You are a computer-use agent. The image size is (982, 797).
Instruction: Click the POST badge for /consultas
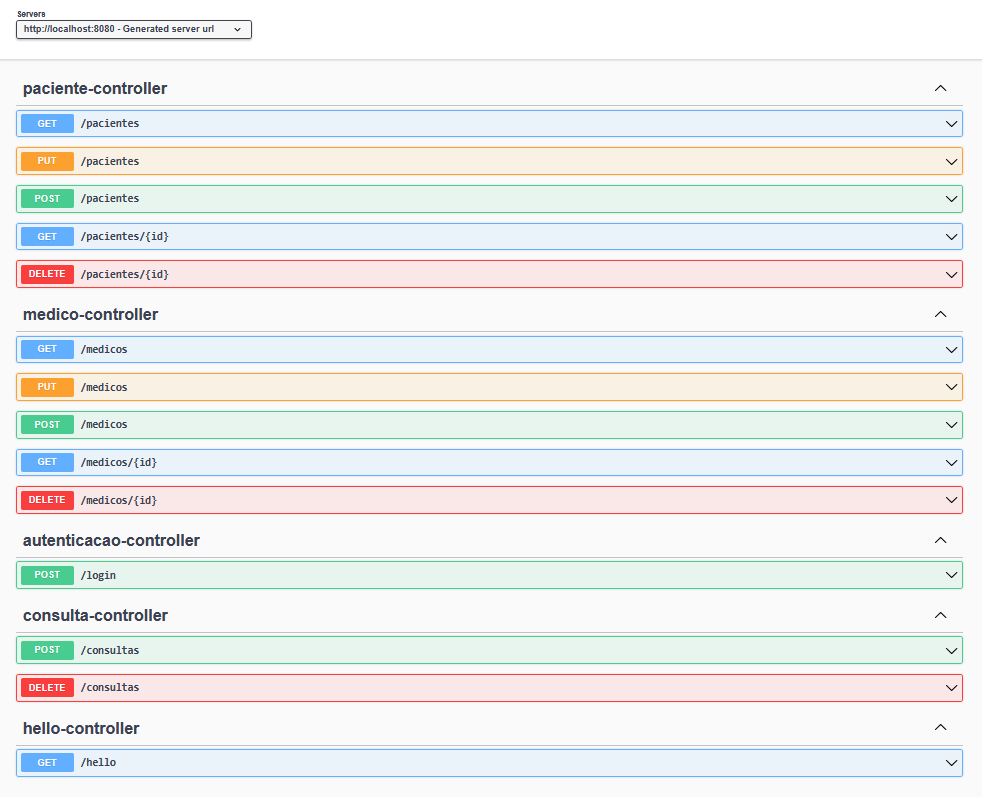[47, 650]
